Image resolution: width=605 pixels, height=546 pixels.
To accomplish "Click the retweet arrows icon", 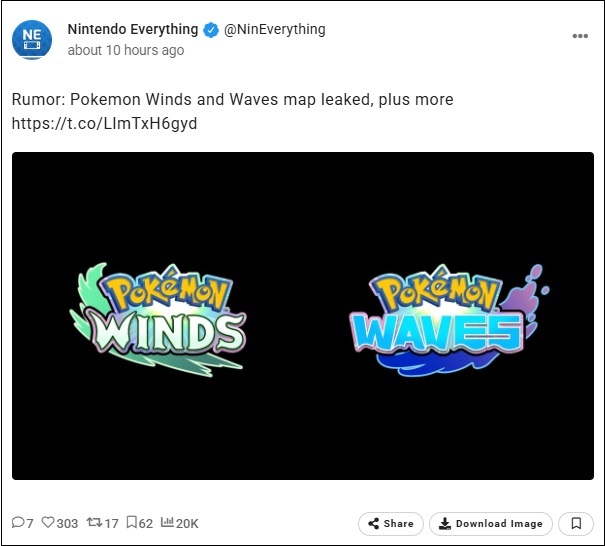I will [94, 522].
